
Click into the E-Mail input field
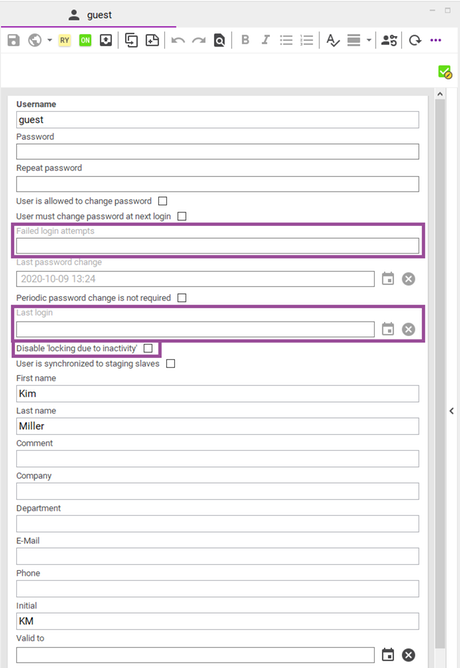click(x=217, y=556)
